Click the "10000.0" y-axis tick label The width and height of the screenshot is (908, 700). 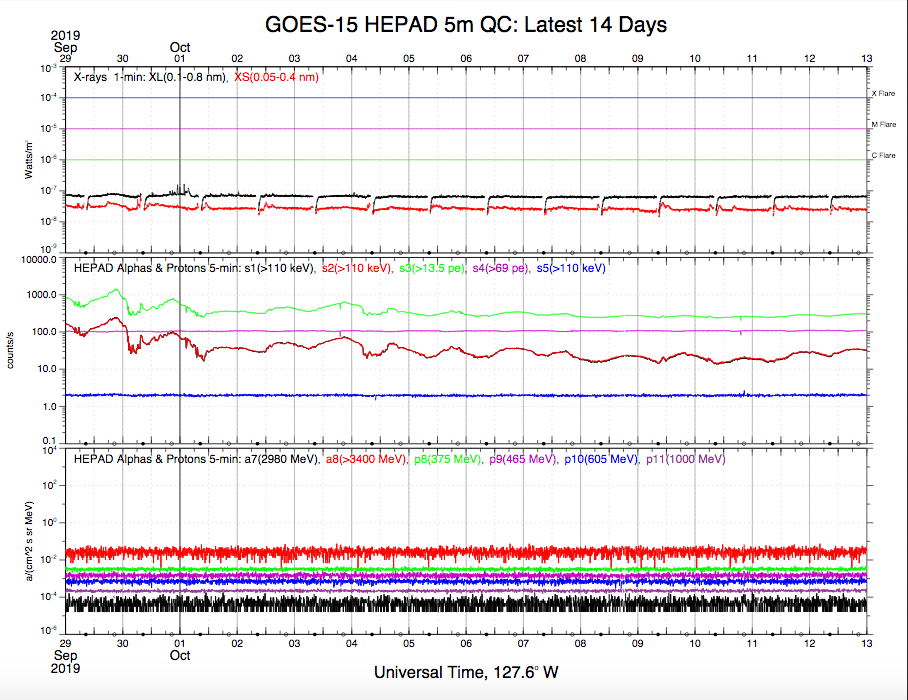[39, 259]
